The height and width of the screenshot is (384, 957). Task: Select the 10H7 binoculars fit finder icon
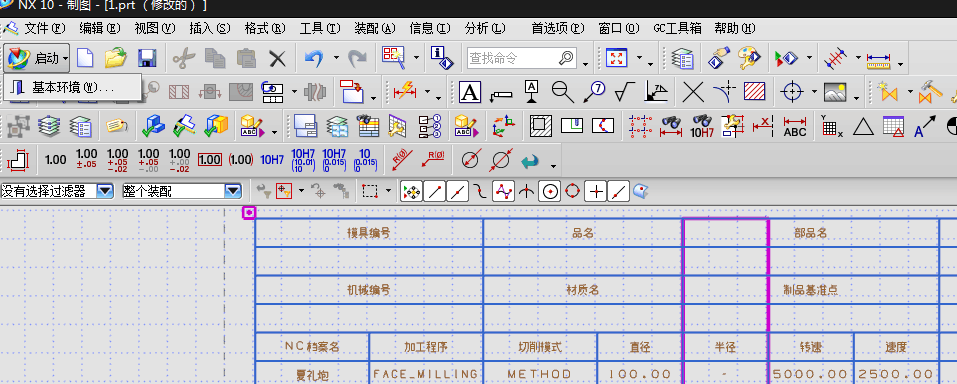point(702,126)
